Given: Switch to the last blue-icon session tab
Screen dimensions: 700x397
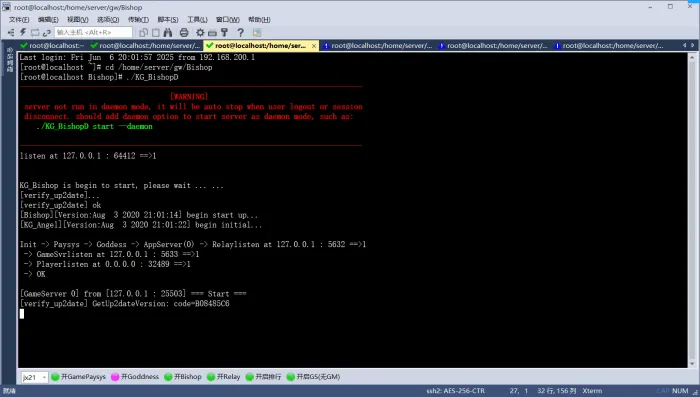Looking at the screenshot, I should pyautogui.click(x=608, y=46).
